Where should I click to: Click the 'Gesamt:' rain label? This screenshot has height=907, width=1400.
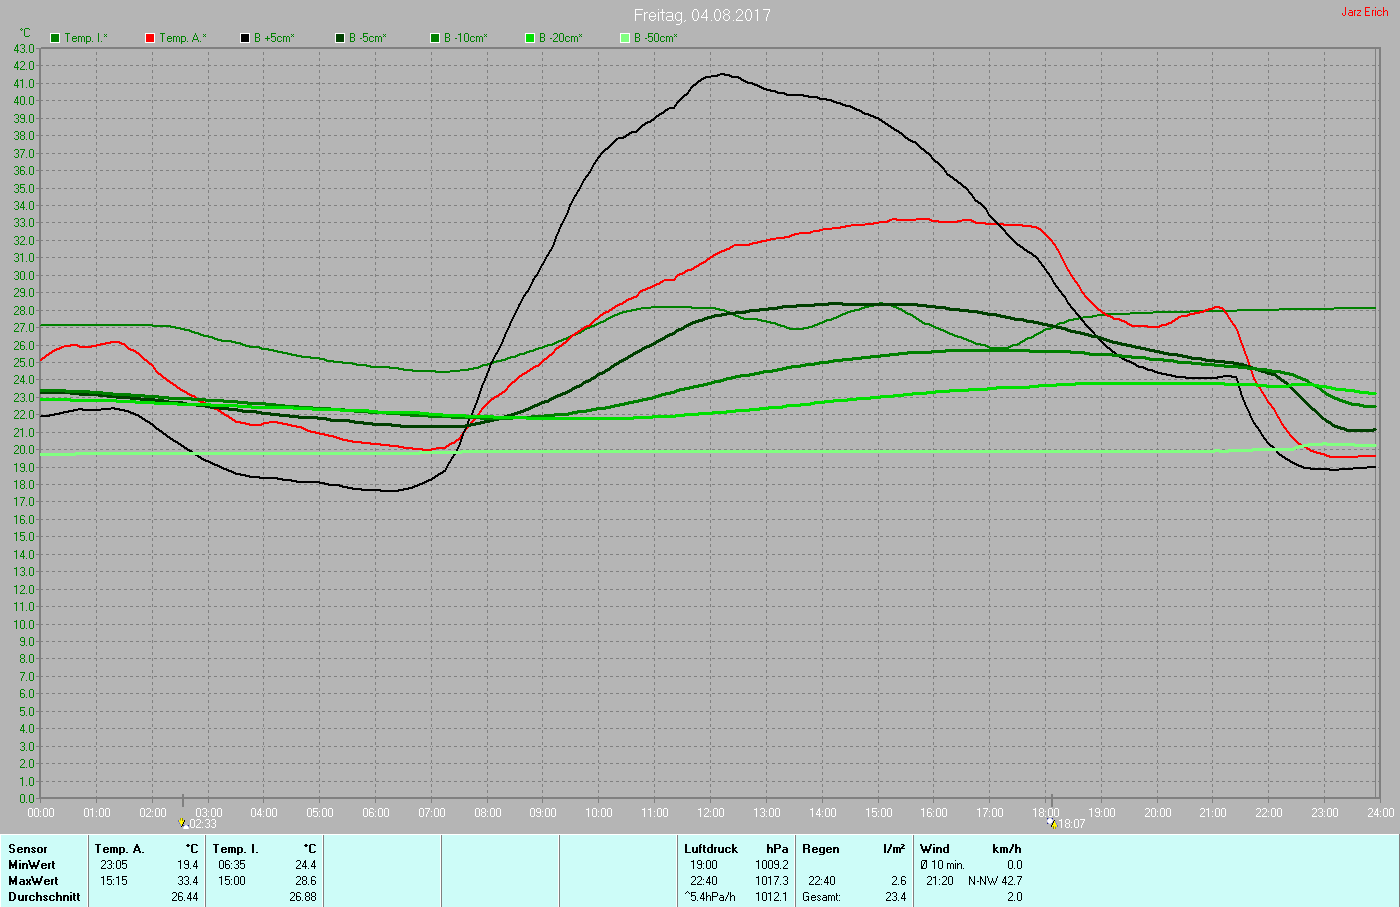point(822,897)
